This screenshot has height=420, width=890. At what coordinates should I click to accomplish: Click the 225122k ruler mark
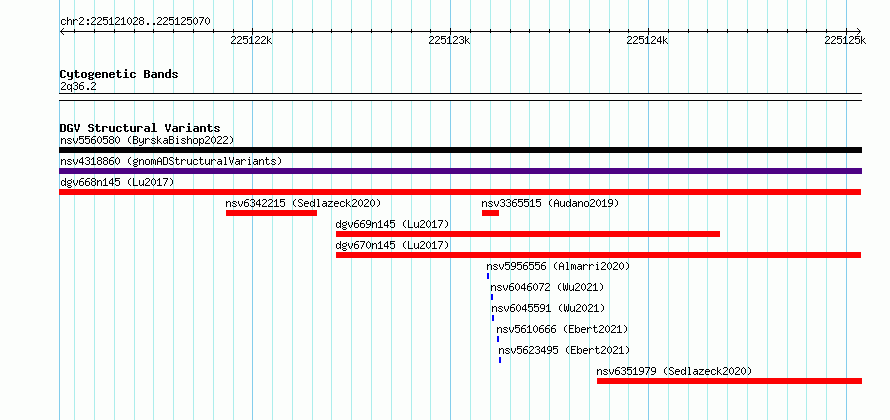(251, 40)
